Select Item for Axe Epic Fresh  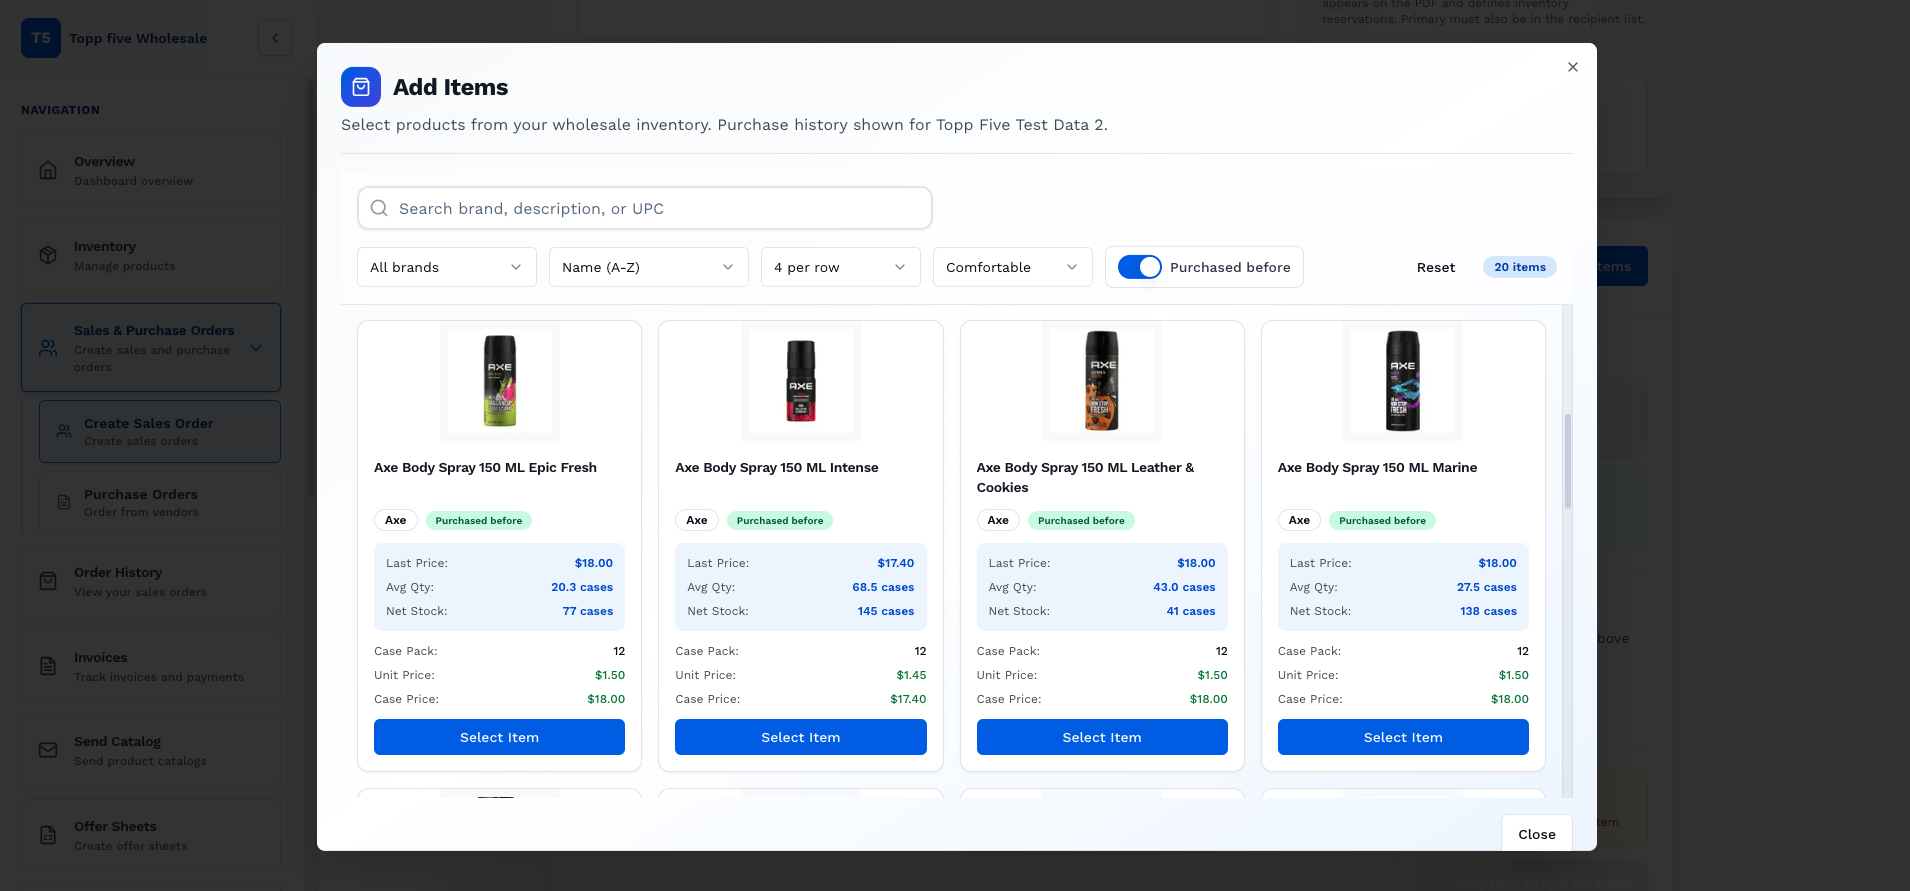[499, 737]
